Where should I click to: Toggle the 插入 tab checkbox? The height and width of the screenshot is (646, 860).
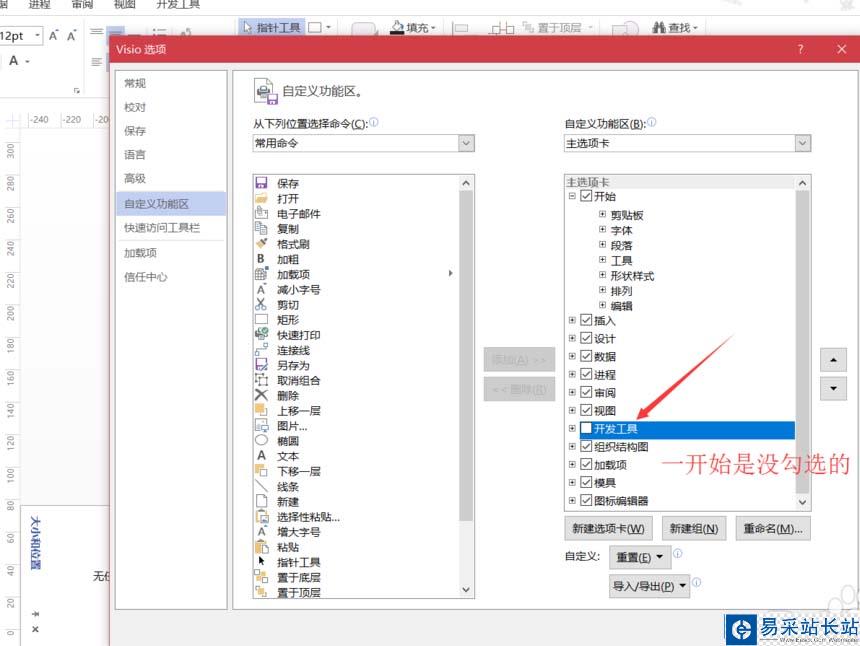pos(586,320)
